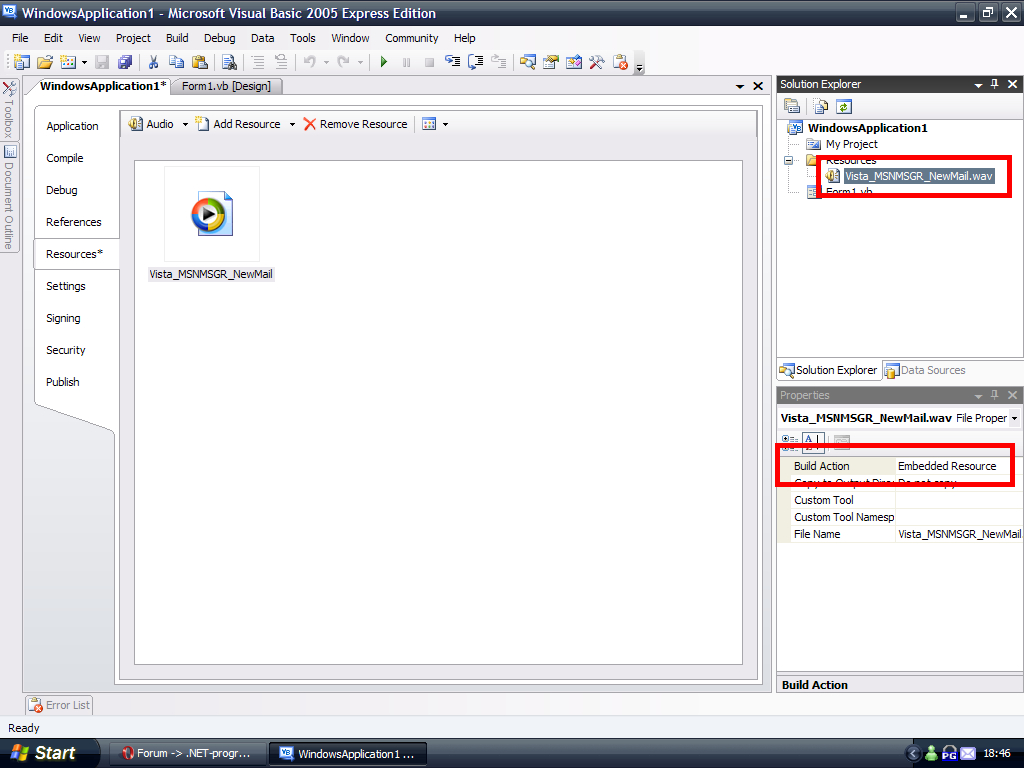Open the Community menu
The image size is (1024, 768).
click(411, 38)
